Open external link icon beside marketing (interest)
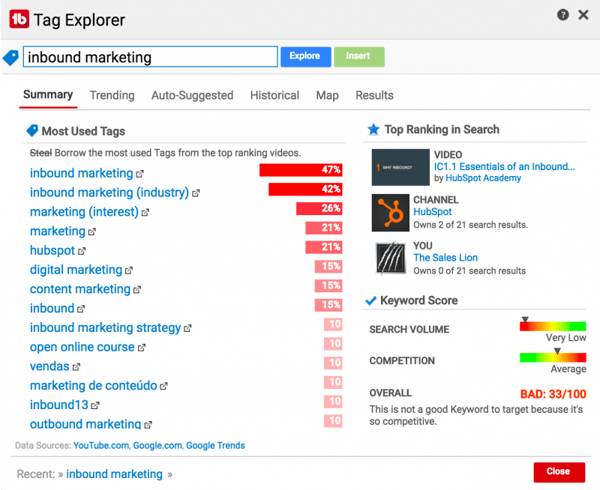The height and width of the screenshot is (490, 600). pos(145,212)
